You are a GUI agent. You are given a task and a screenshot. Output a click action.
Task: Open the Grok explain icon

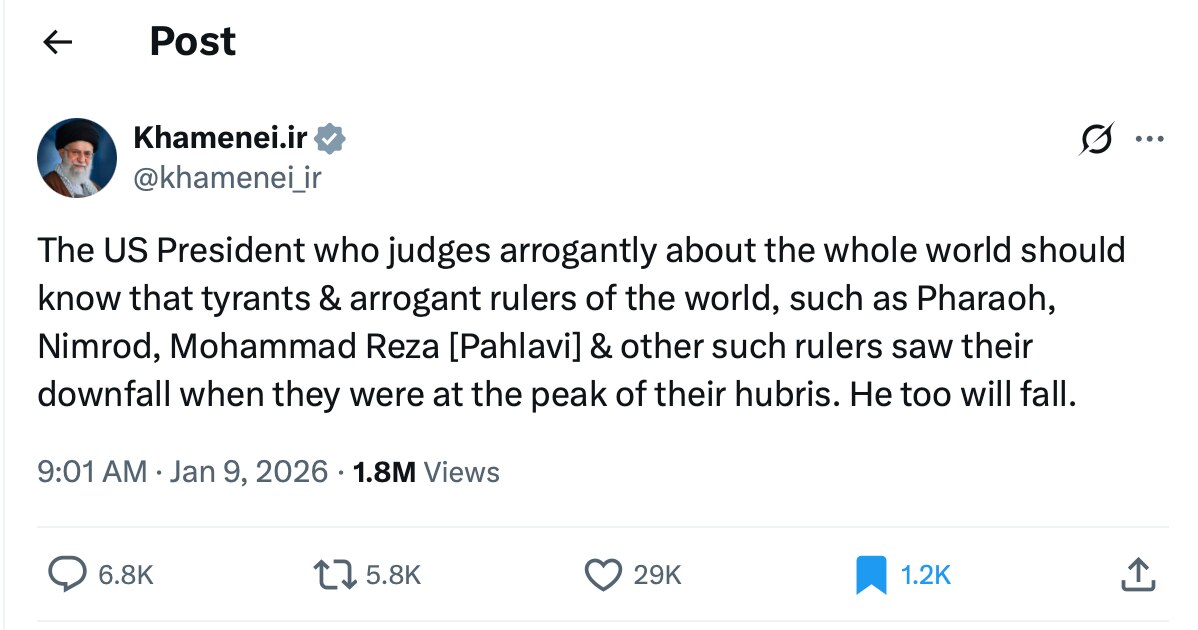(1096, 141)
